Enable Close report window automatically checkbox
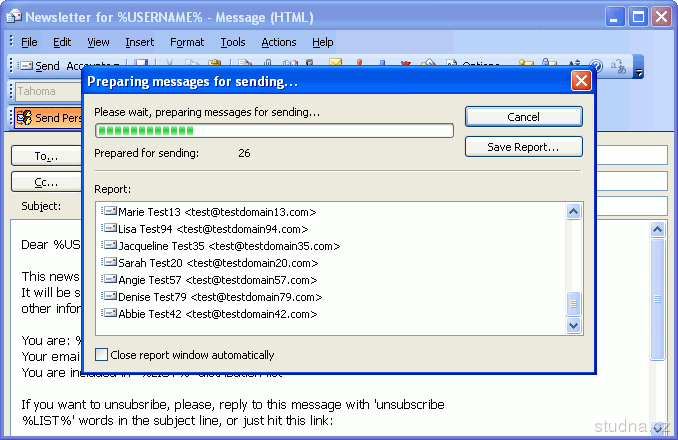678x440 pixels. [x=101, y=355]
